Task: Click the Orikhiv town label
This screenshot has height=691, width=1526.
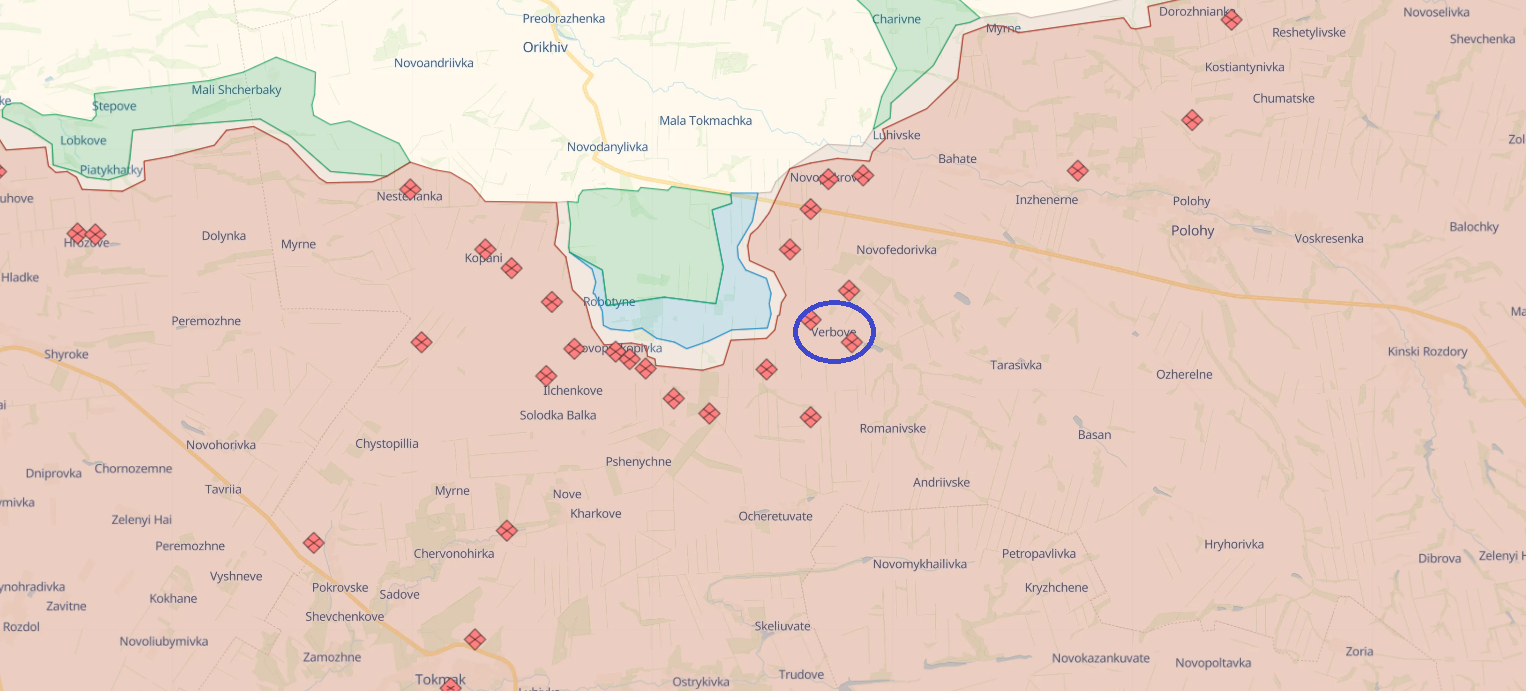Action: coord(544,47)
